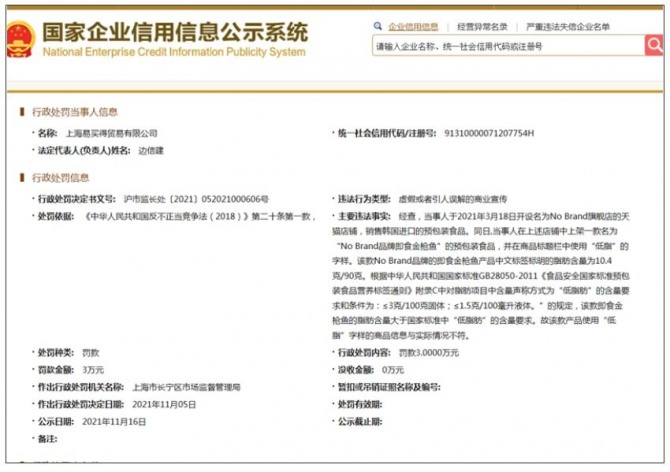Viewport: 670px width, 472px height.
Task: Click credit code 91310000071207754H
Action: coord(489,133)
